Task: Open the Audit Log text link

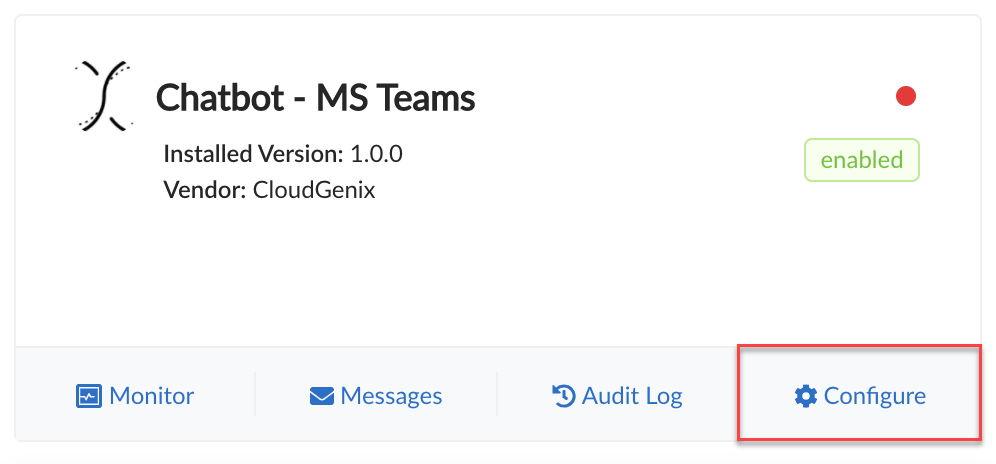Action: coord(634,396)
